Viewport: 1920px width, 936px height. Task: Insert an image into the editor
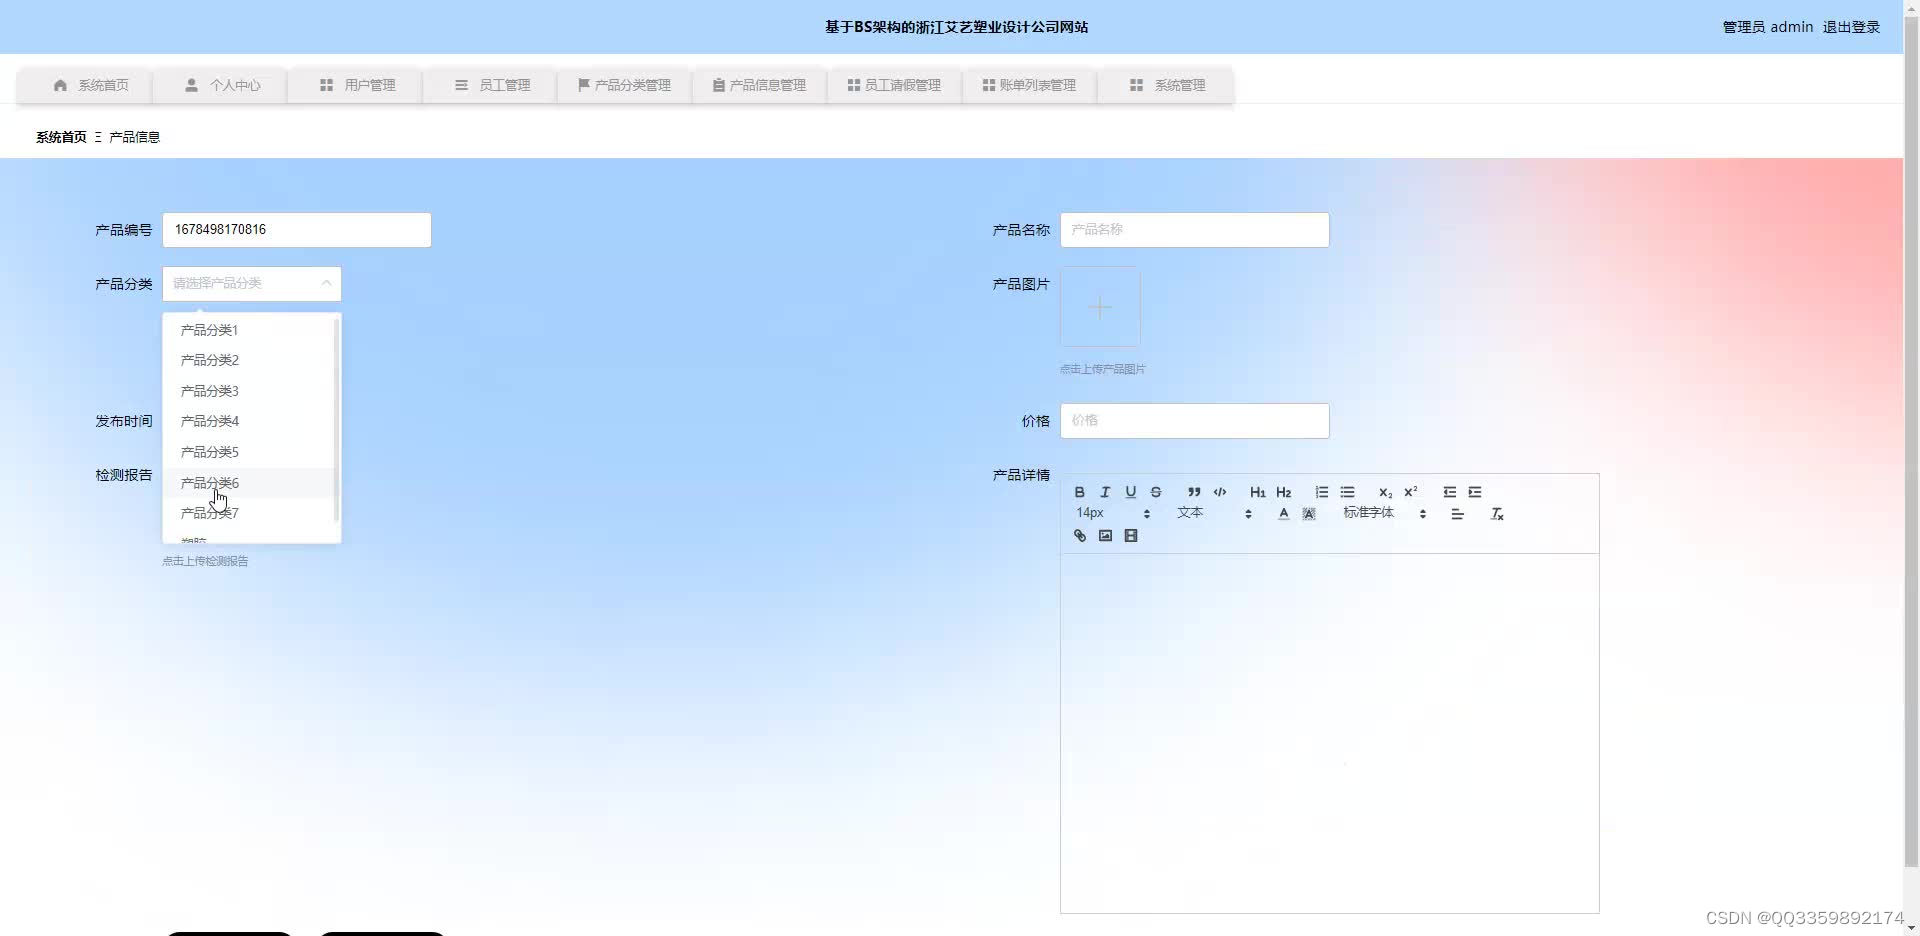pos(1105,536)
